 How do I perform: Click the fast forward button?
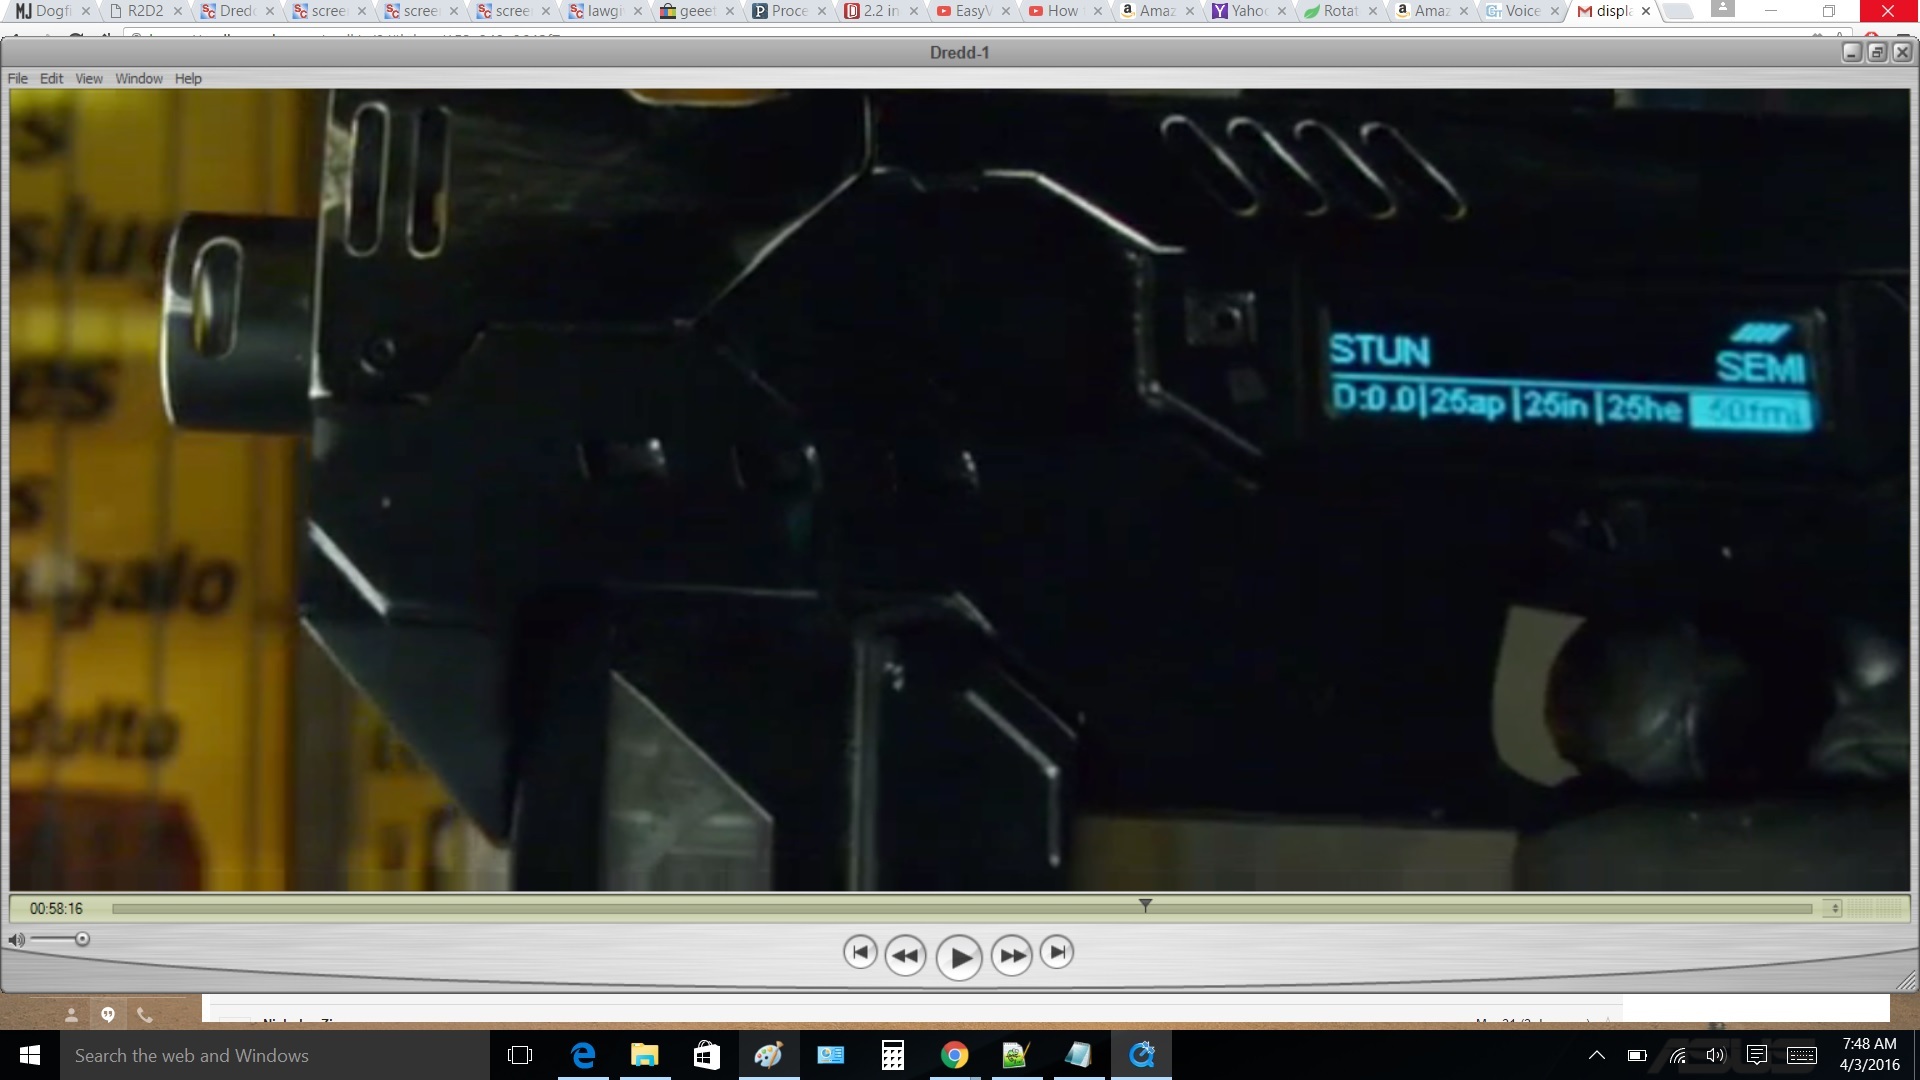point(1012,956)
